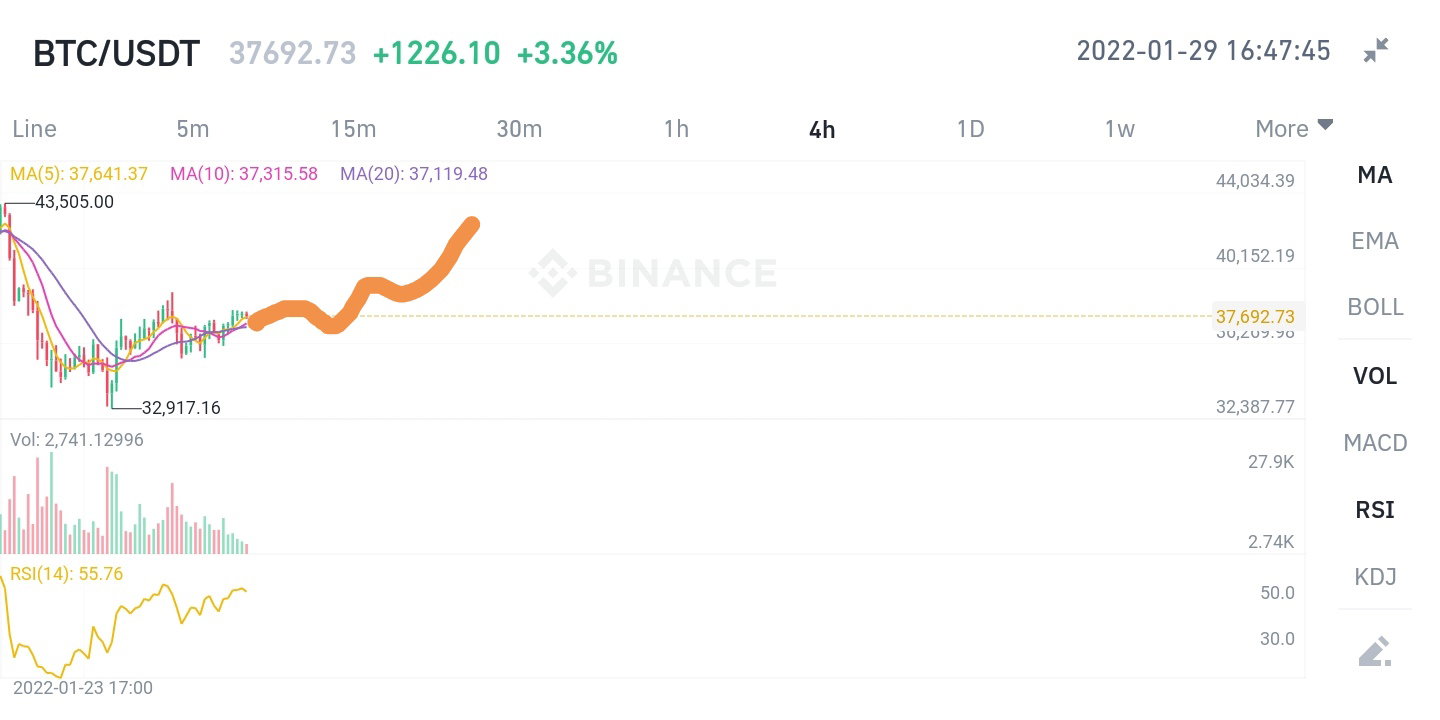
Task: Open the drawing tools pencil icon
Action: [1375, 651]
